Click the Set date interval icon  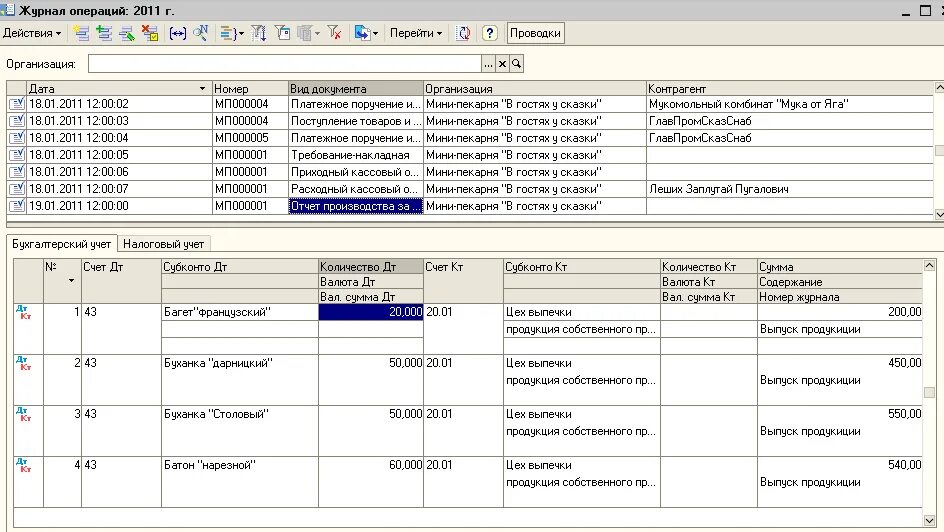[178, 33]
